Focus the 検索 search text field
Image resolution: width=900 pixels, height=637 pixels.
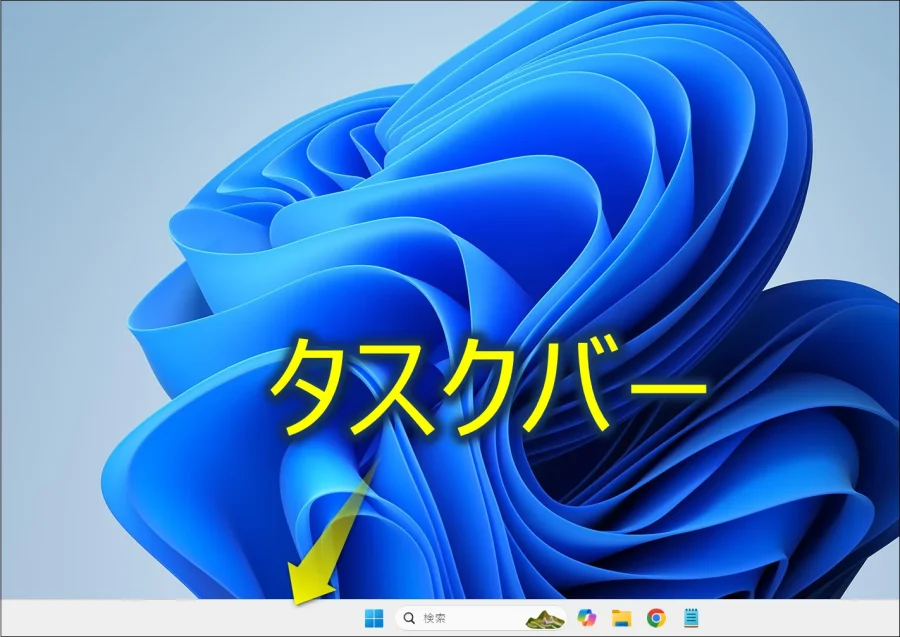click(x=460, y=618)
